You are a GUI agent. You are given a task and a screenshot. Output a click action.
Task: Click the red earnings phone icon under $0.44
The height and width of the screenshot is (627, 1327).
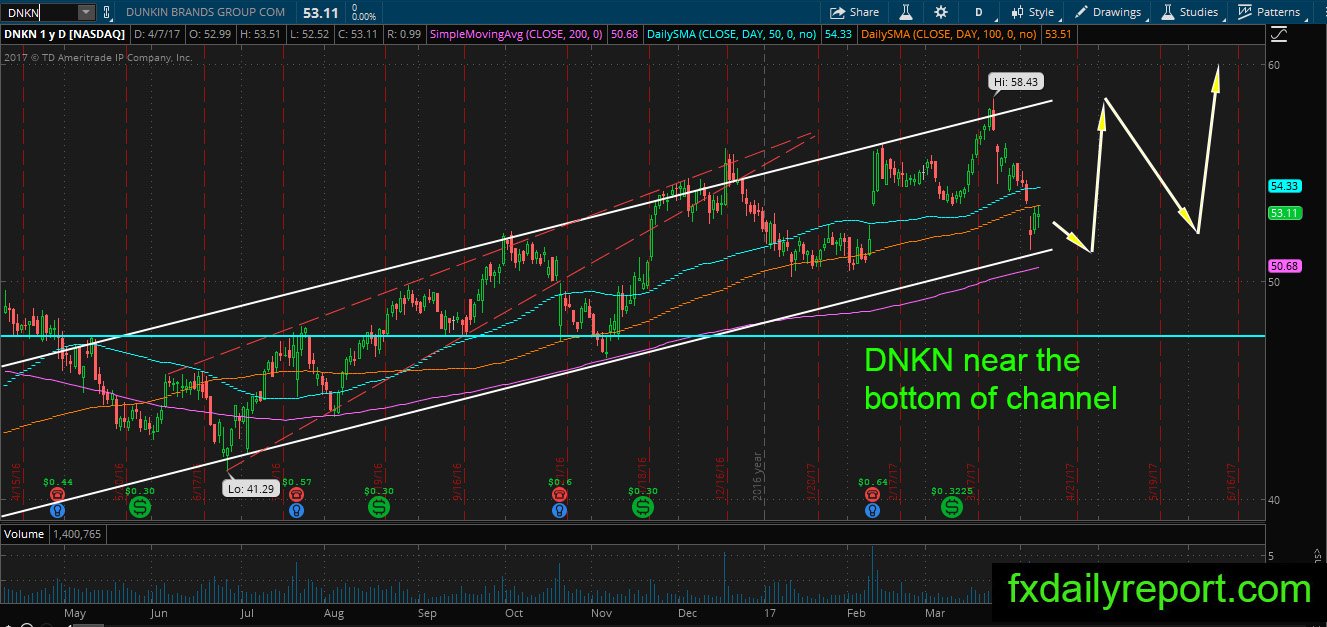tap(57, 494)
